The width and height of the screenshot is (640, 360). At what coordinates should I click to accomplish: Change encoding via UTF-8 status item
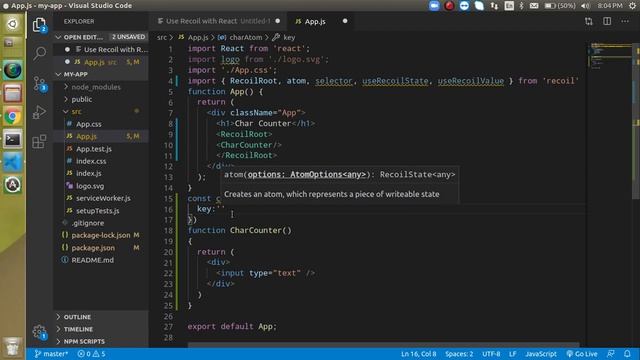[x=491, y=353]
